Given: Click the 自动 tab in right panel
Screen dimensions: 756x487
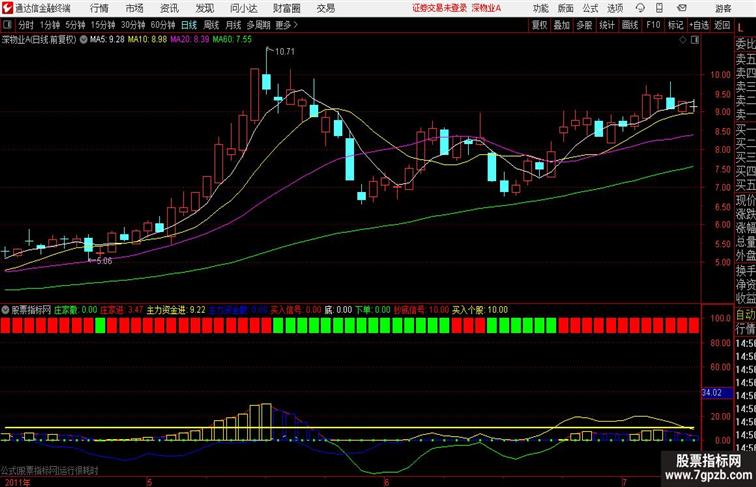Looking at the screenshot, I should pos(745,315).
